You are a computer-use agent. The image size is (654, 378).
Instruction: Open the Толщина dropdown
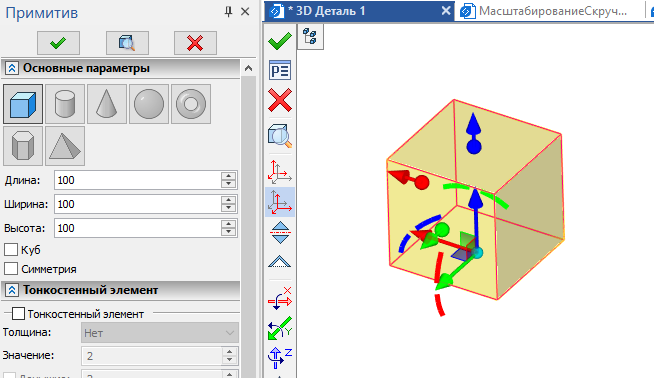point(160,333)
